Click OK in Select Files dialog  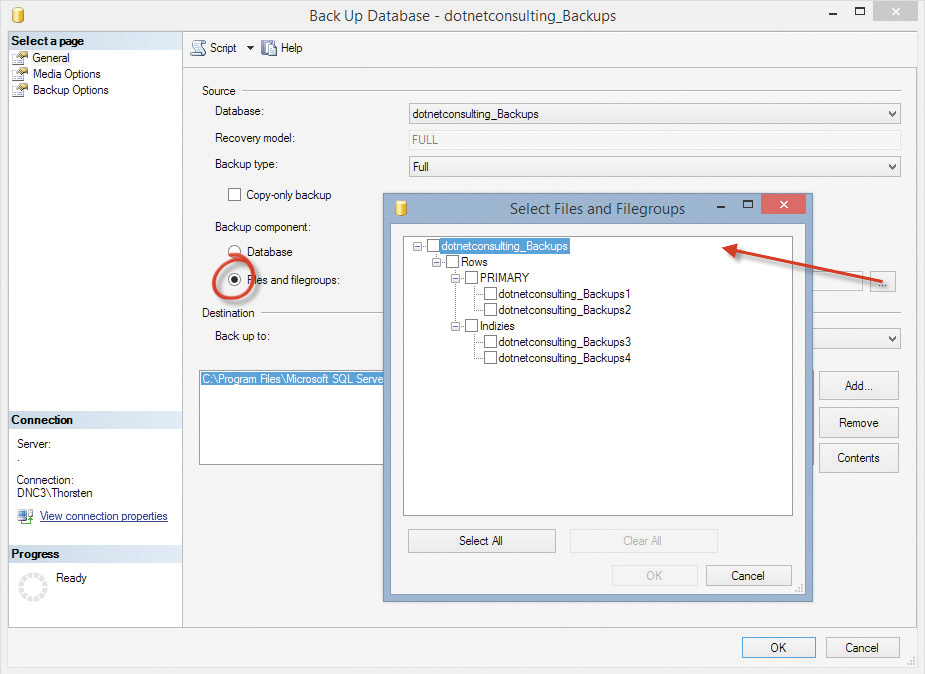(654, 576)
